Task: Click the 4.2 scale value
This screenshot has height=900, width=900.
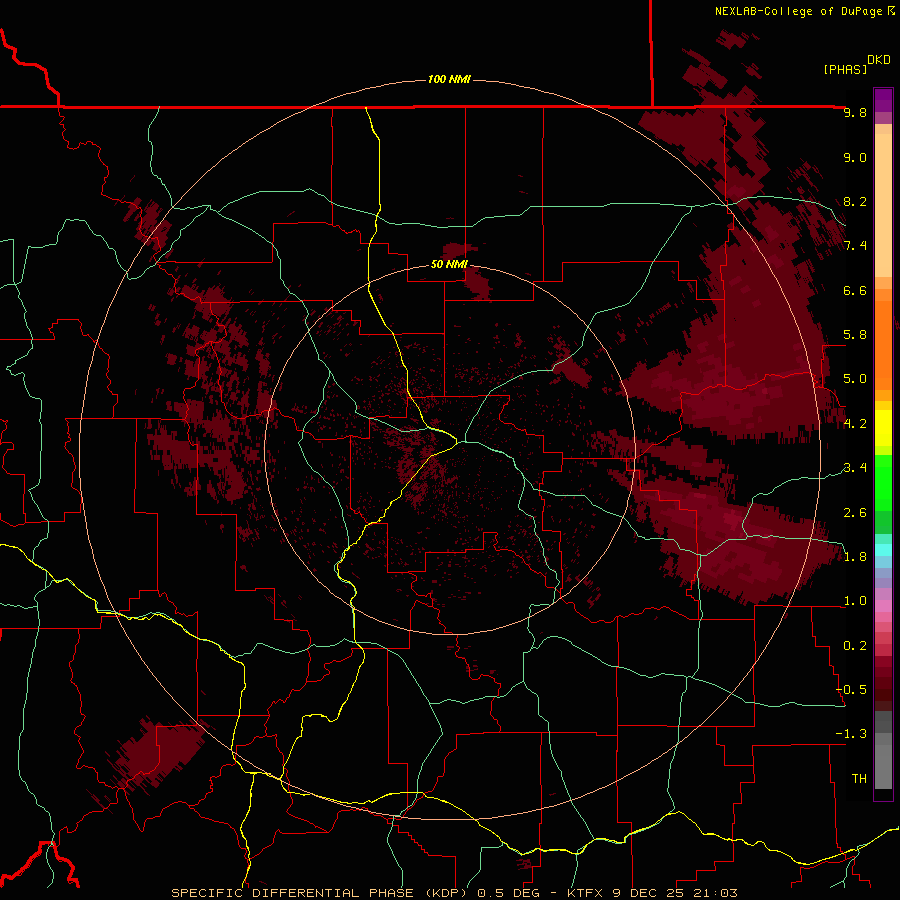Action: tap(855, 424)
